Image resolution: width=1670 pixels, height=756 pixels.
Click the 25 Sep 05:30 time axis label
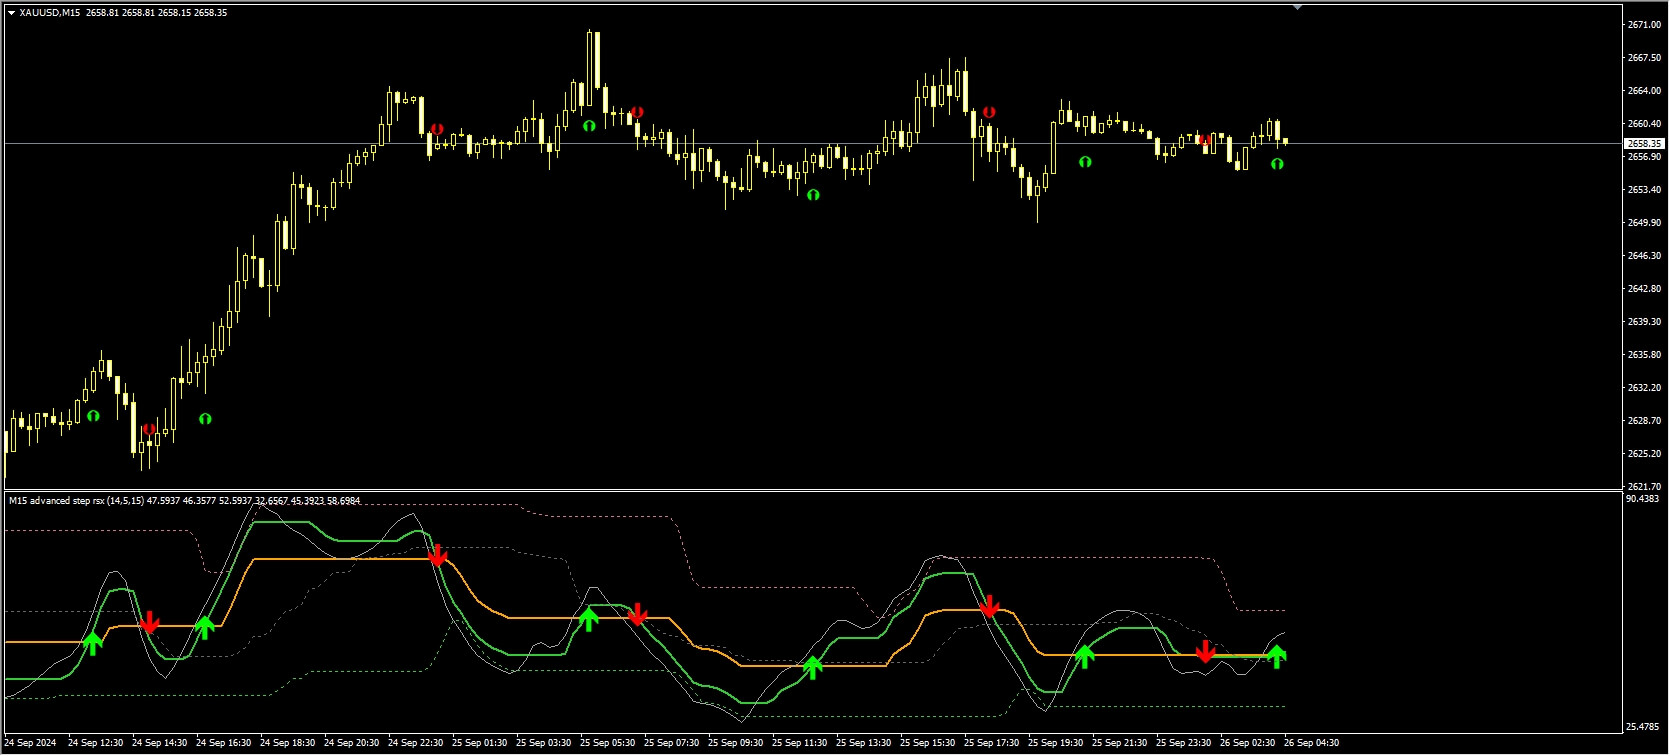click(x=607, y=743)
